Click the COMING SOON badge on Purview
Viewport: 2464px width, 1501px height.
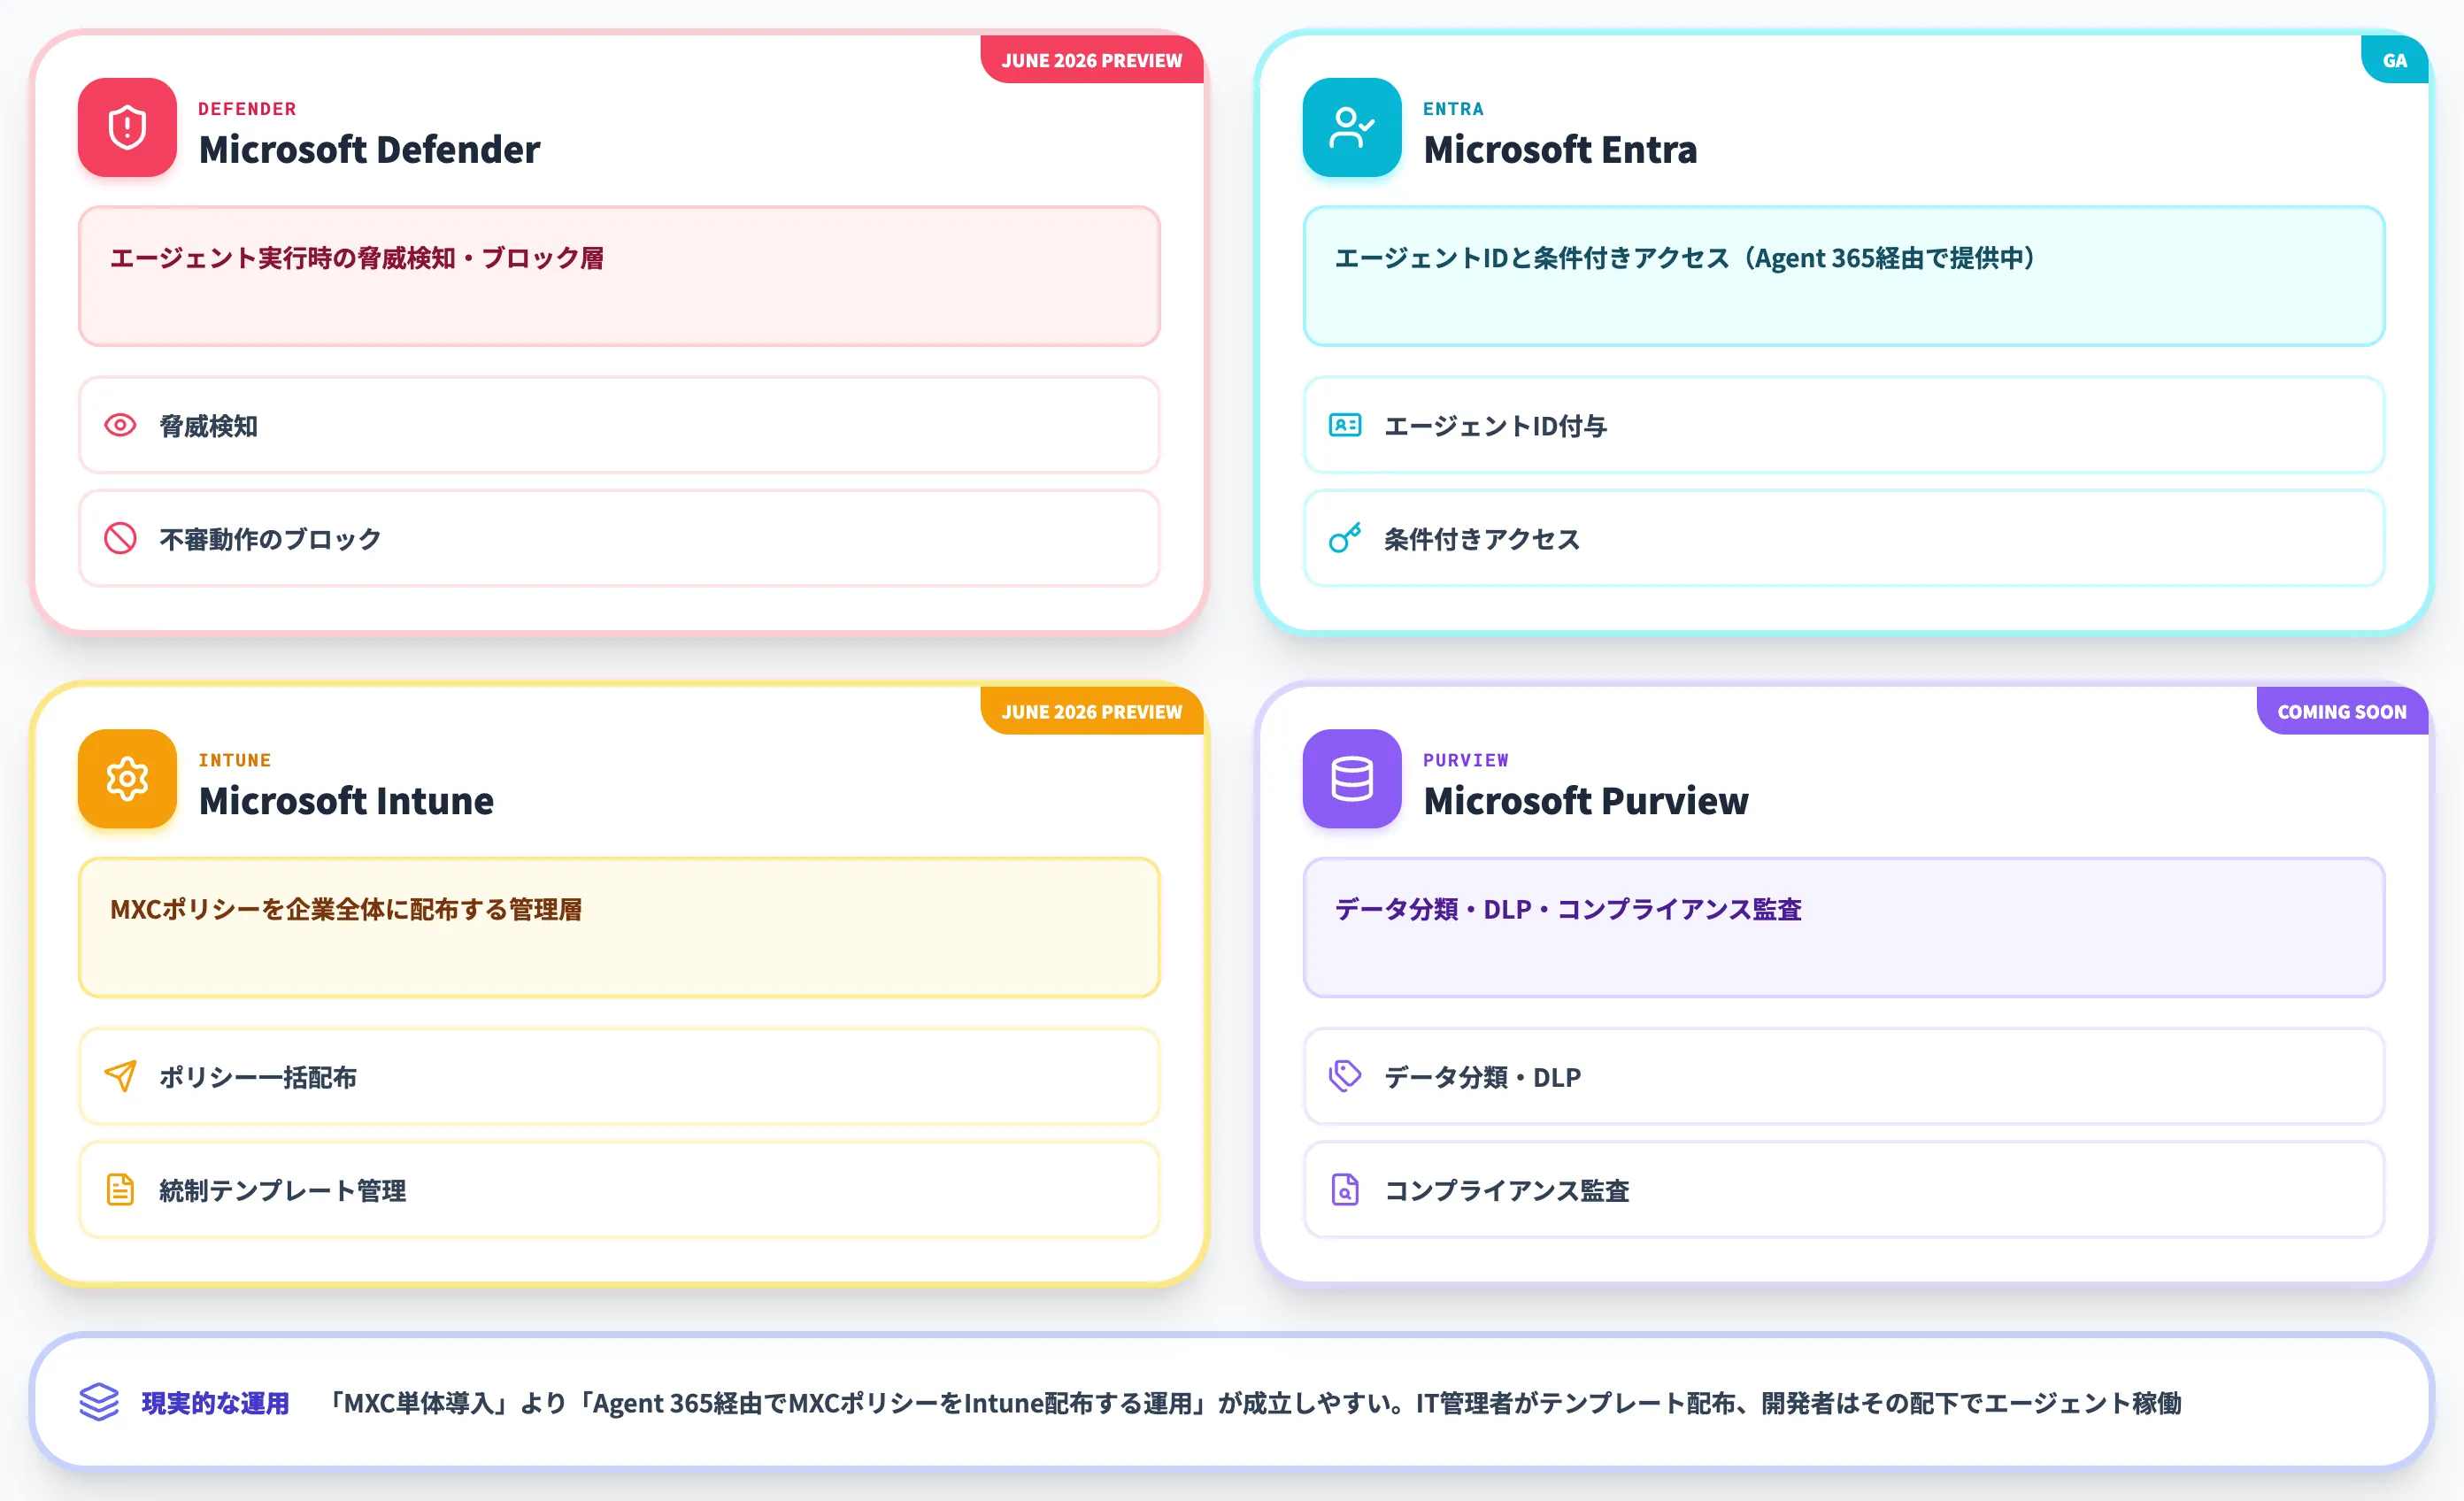click(2341, 711)
